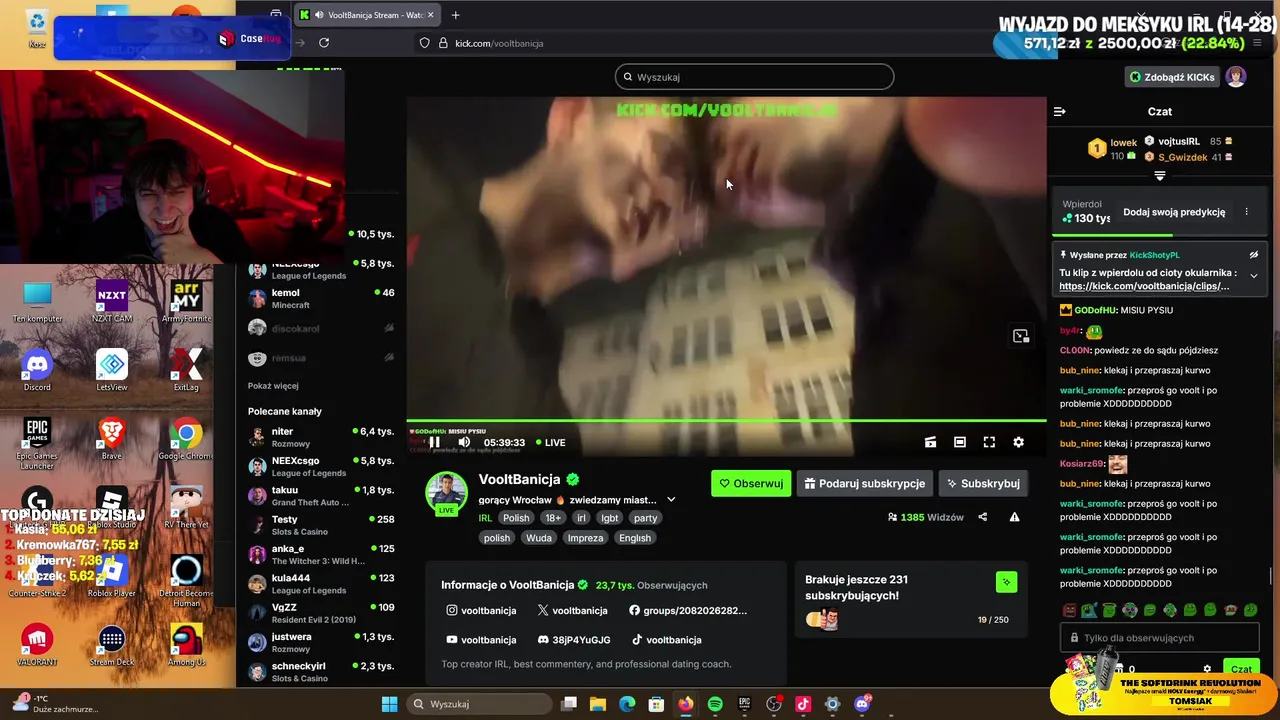The image size is (1280, 720).
Task: Open the Windows Start menu
Action: tap(390, 704)
